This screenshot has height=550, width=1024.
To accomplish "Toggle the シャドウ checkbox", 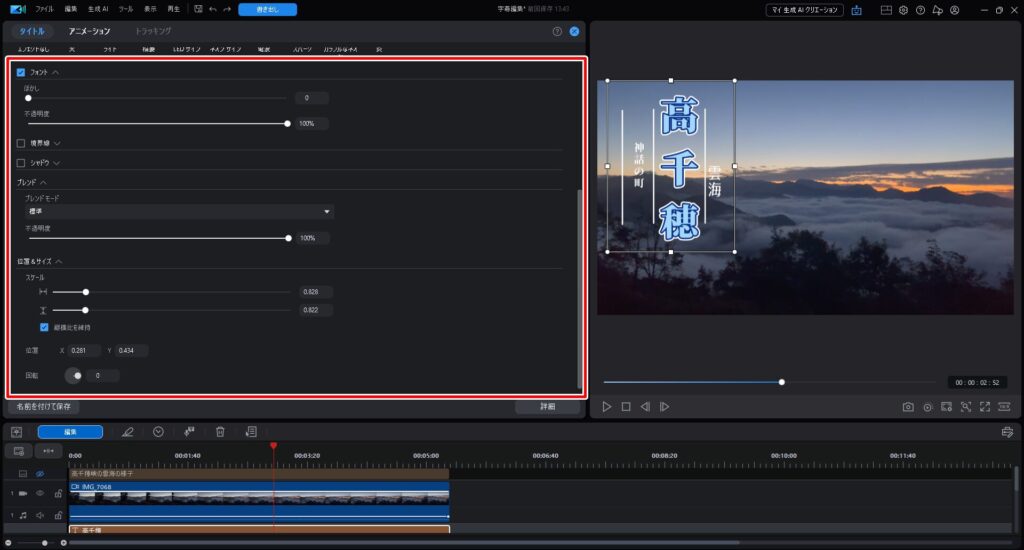I will pos(21,162).
